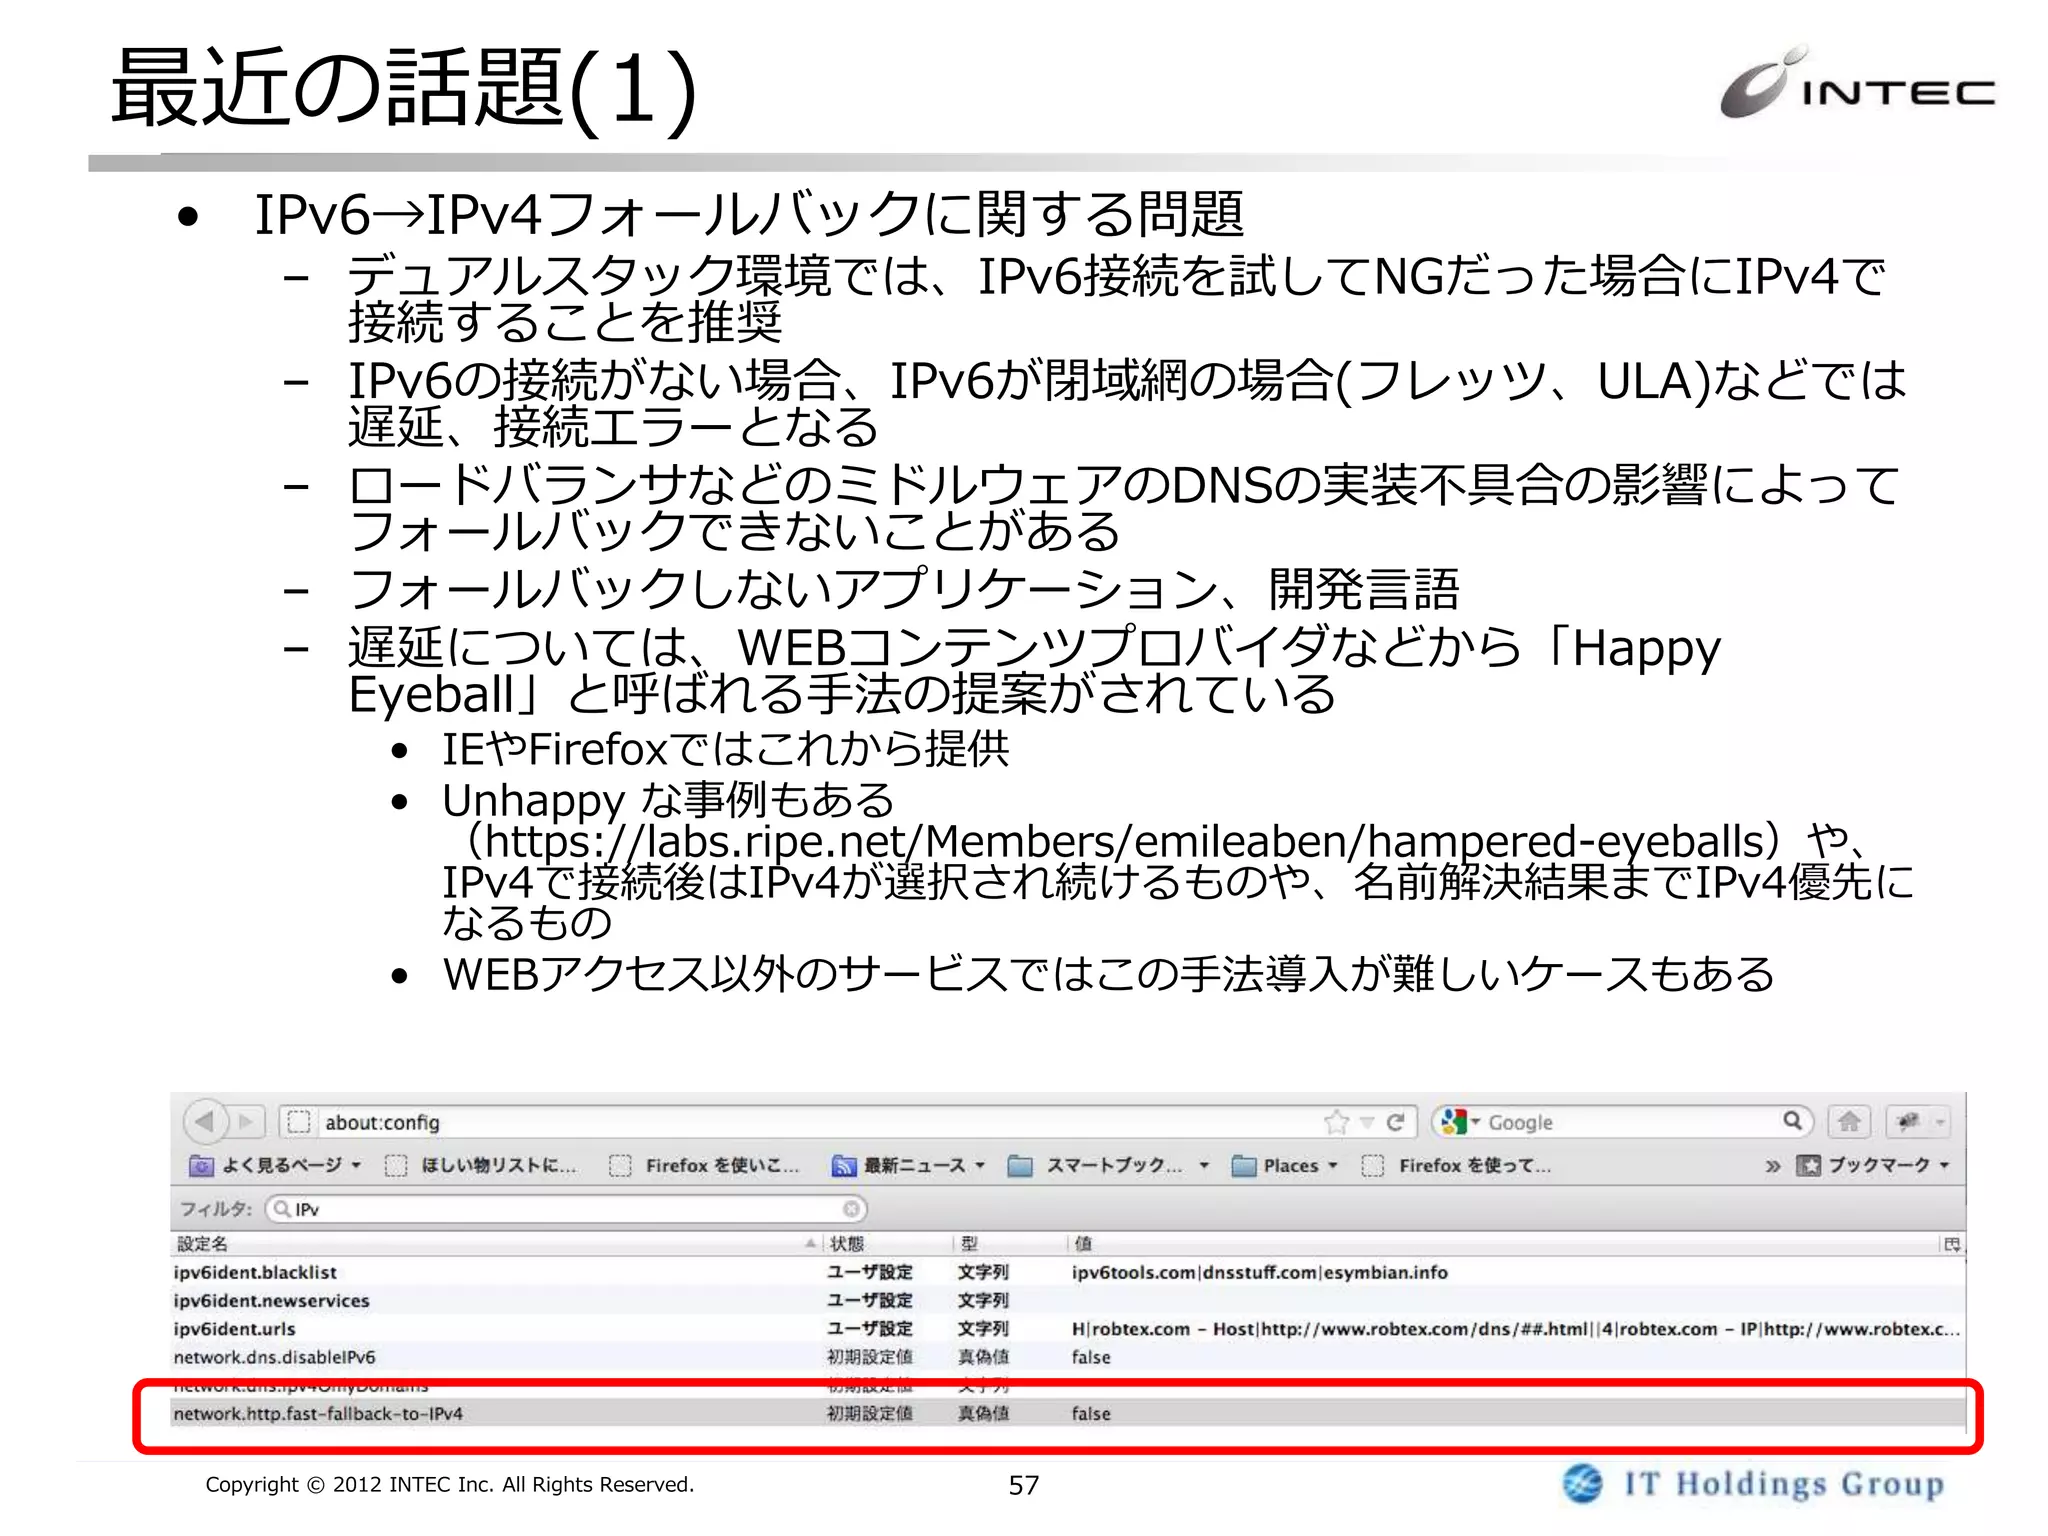Viewport: 2048px width, 1536px height.
Task: Click the Firefox back navigation arrow
Action: click(x=205, y=1122)
